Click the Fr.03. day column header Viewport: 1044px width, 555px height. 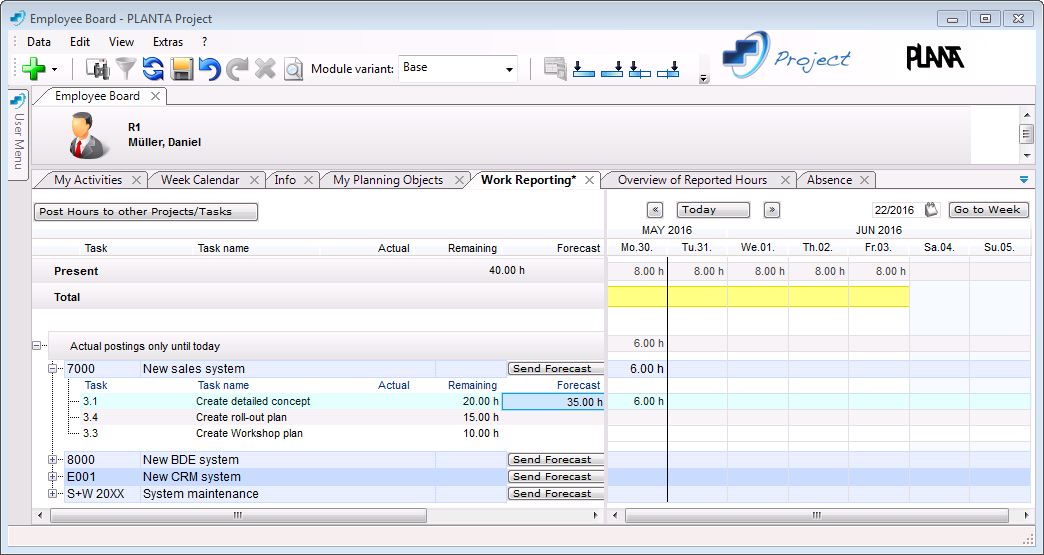pos(879,248)
